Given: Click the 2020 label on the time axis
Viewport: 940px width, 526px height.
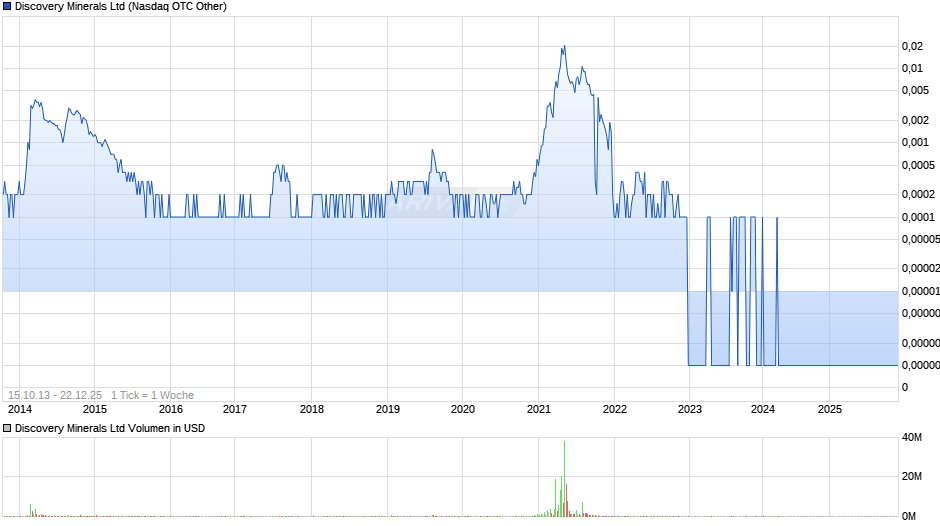Looking at the screenshot, I should point(463,409).
